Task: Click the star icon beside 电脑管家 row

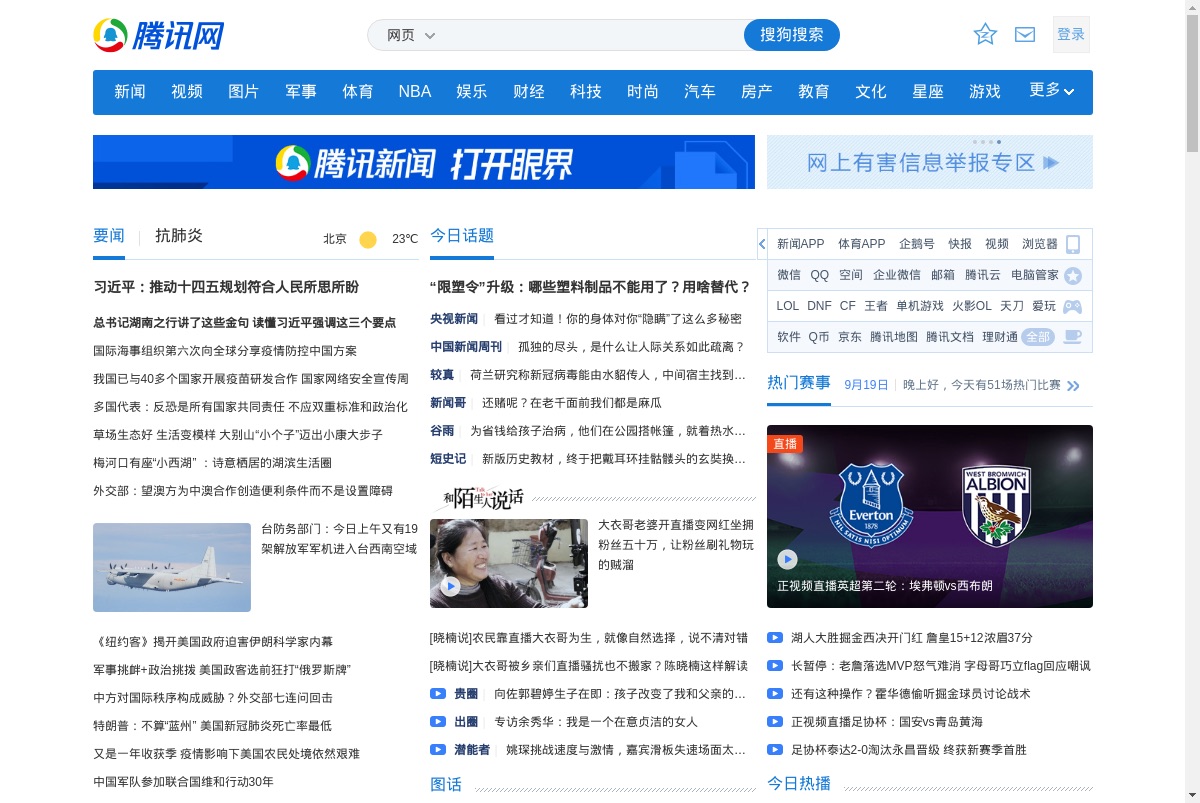Action: [1073, 275]
